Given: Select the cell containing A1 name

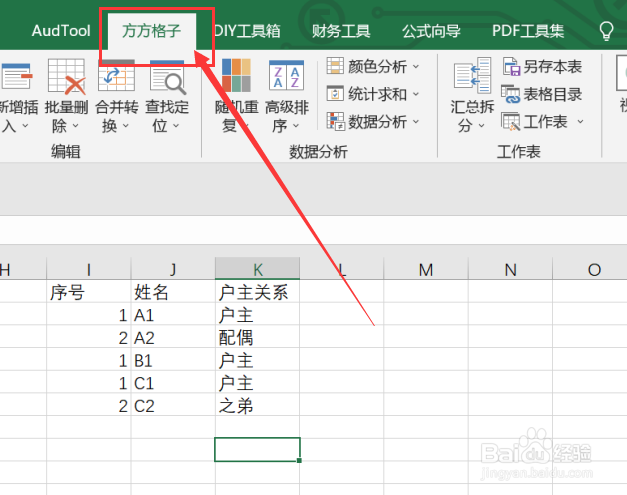Looking at the screenshot, I should [173, 314].
